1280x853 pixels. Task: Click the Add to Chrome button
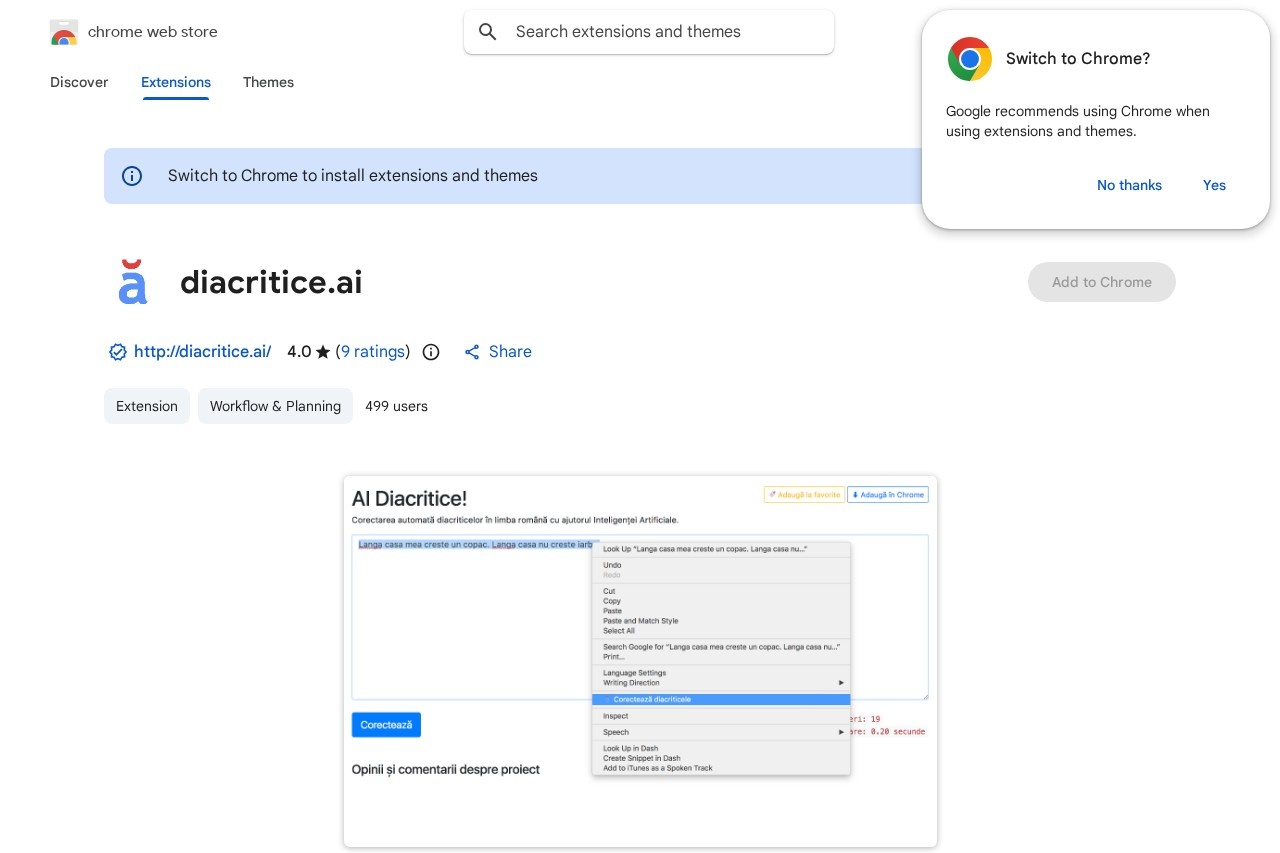coord(1101,282)
